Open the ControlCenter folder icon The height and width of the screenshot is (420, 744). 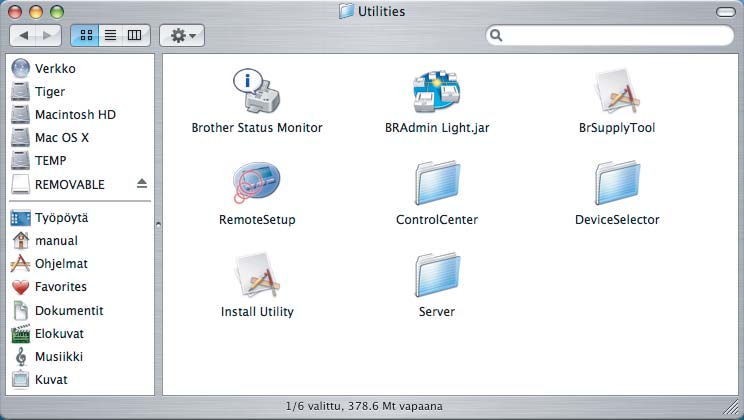point(437,183)
